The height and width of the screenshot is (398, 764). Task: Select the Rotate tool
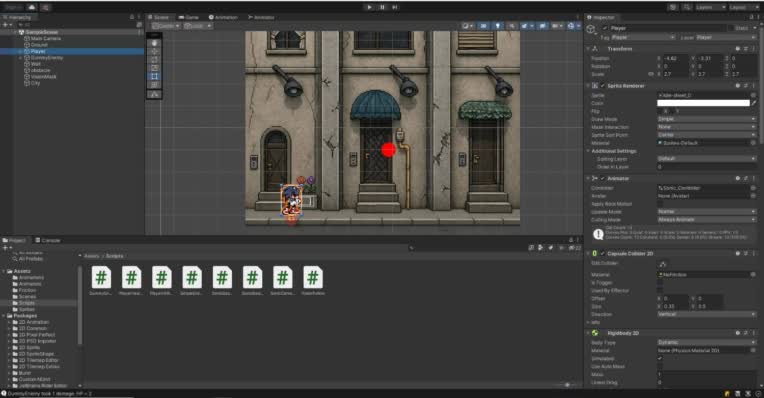point(154,59)
